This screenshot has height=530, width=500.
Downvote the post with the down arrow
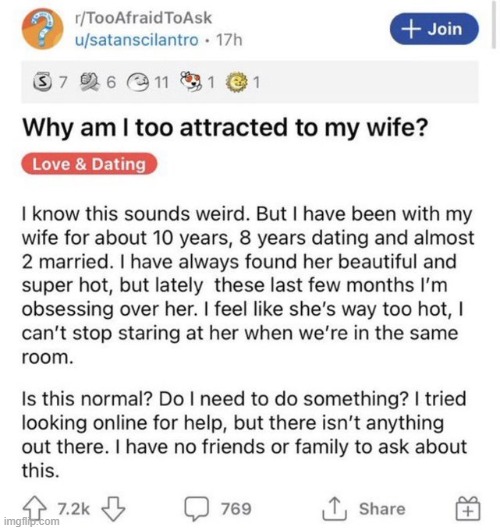coord(114,508)
